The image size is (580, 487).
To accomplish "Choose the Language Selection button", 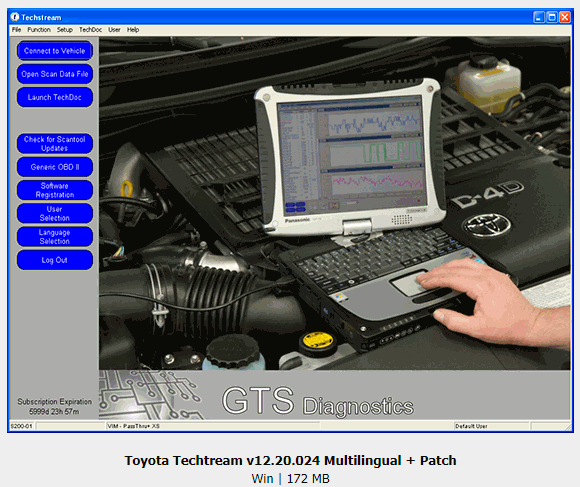I will pyautogui.click(x=55, y=237).
